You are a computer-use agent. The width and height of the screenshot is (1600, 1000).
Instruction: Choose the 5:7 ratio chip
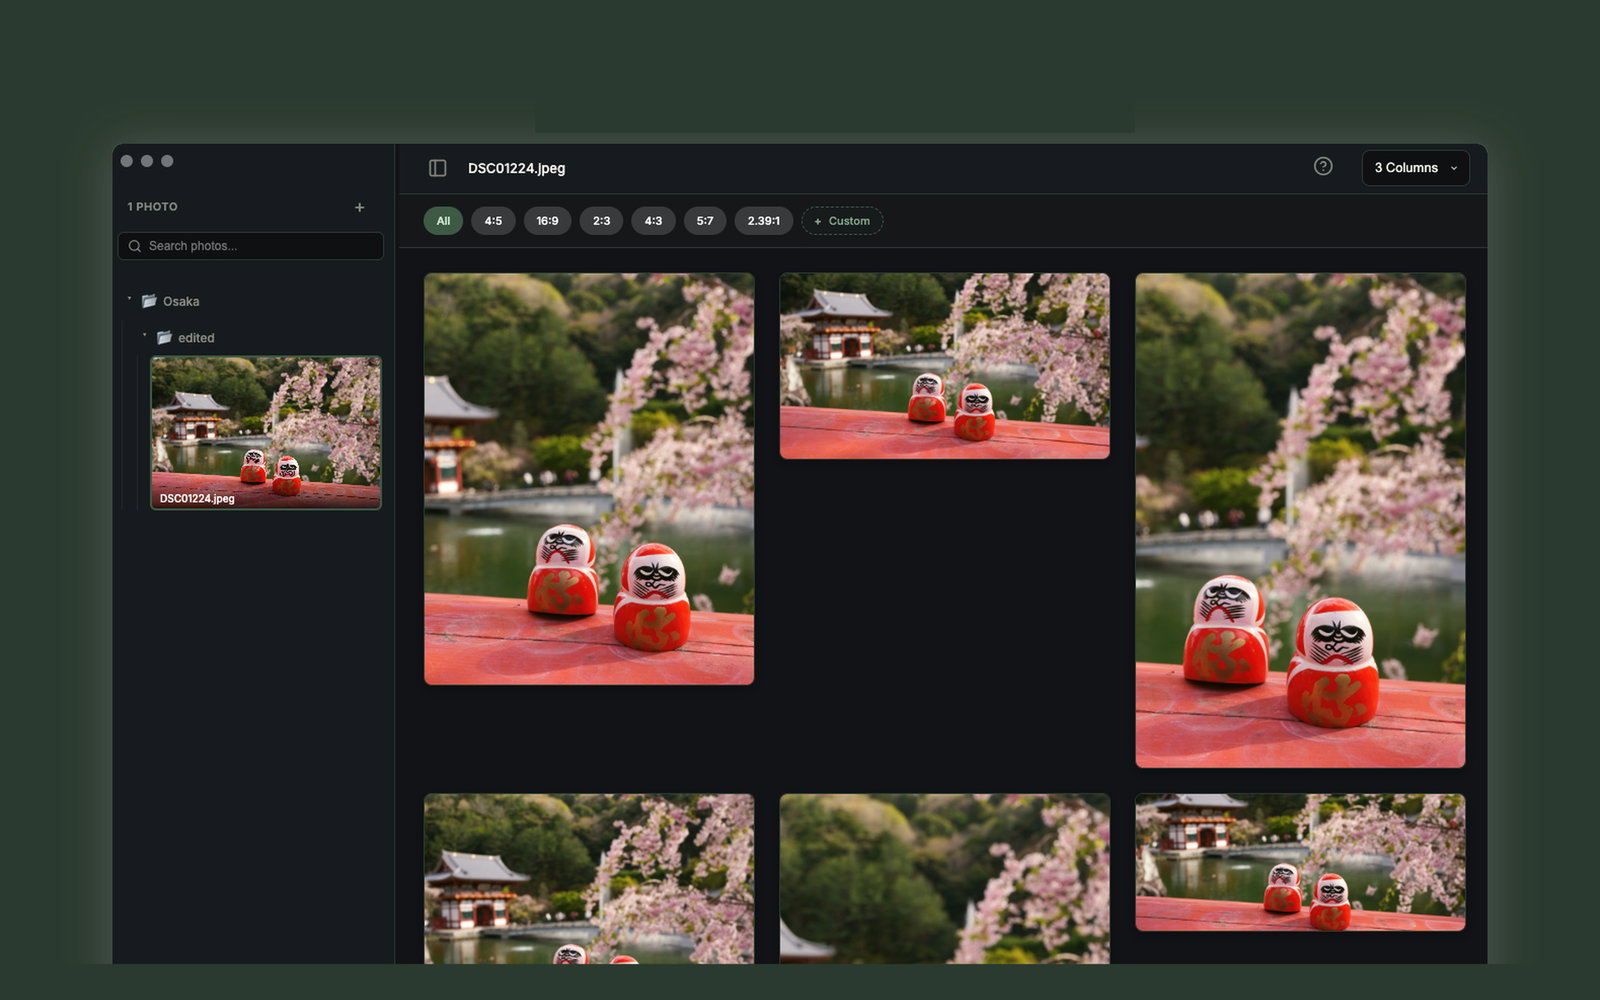tap(705, 221)
